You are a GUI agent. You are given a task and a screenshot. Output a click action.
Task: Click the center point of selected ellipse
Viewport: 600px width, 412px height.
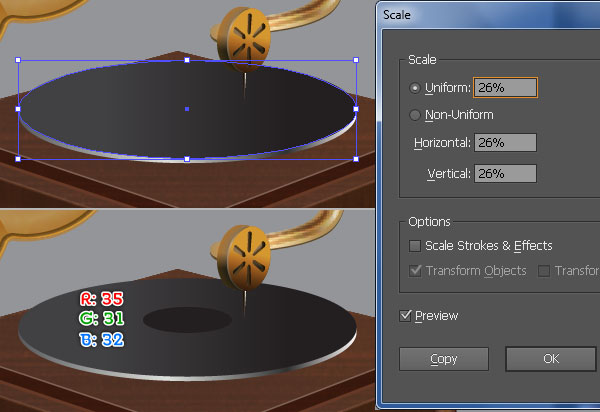[x=187, y=109]
